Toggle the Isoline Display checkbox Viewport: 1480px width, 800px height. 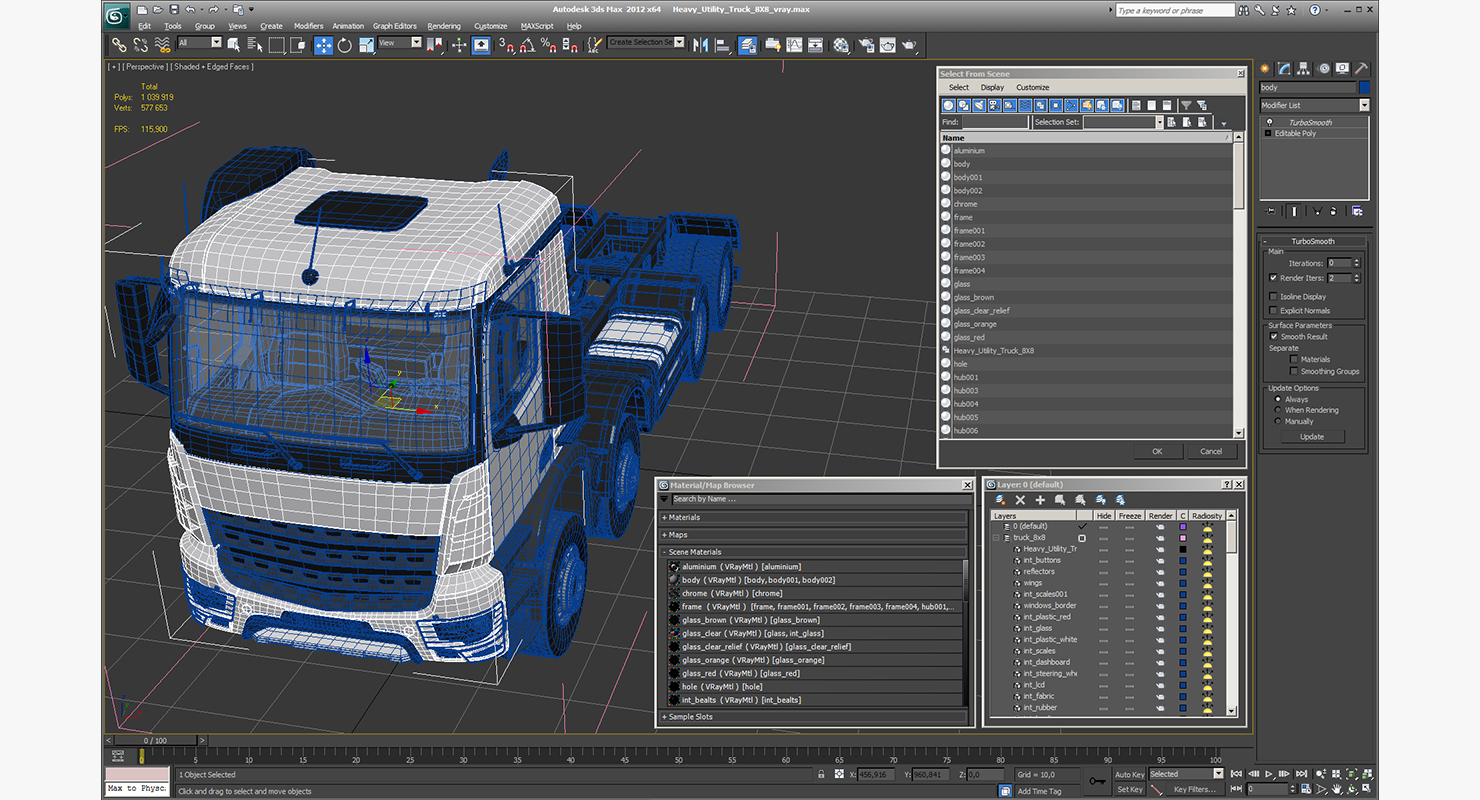[1273, 297]
